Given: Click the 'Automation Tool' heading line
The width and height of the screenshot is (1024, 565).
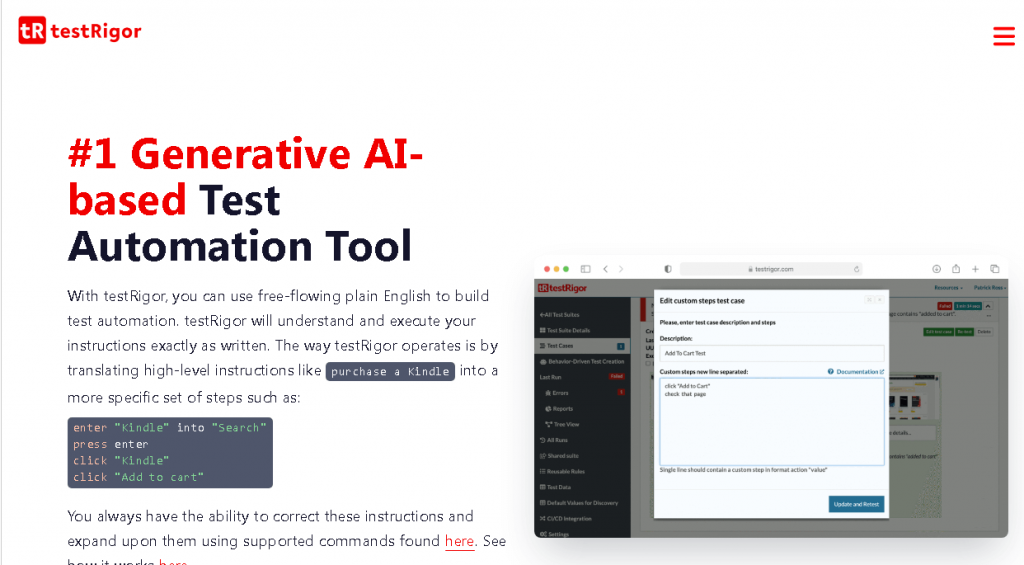Looking at the screenshot, I should coord(240,246).
